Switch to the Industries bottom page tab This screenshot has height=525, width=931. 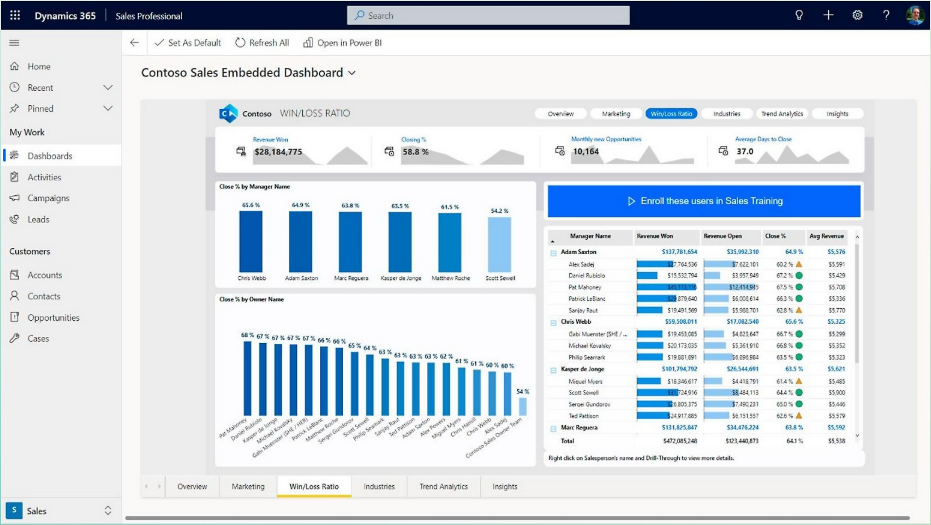click(379, 486)
